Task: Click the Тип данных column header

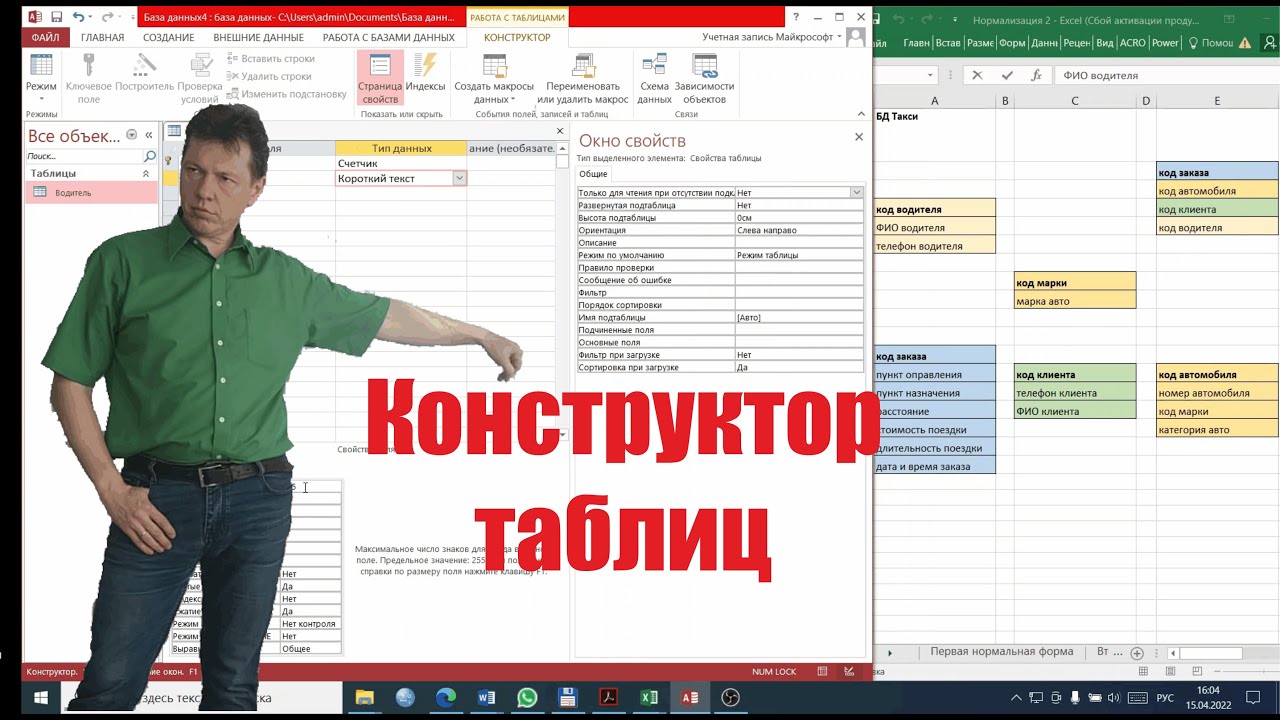Action: [401, 148]
